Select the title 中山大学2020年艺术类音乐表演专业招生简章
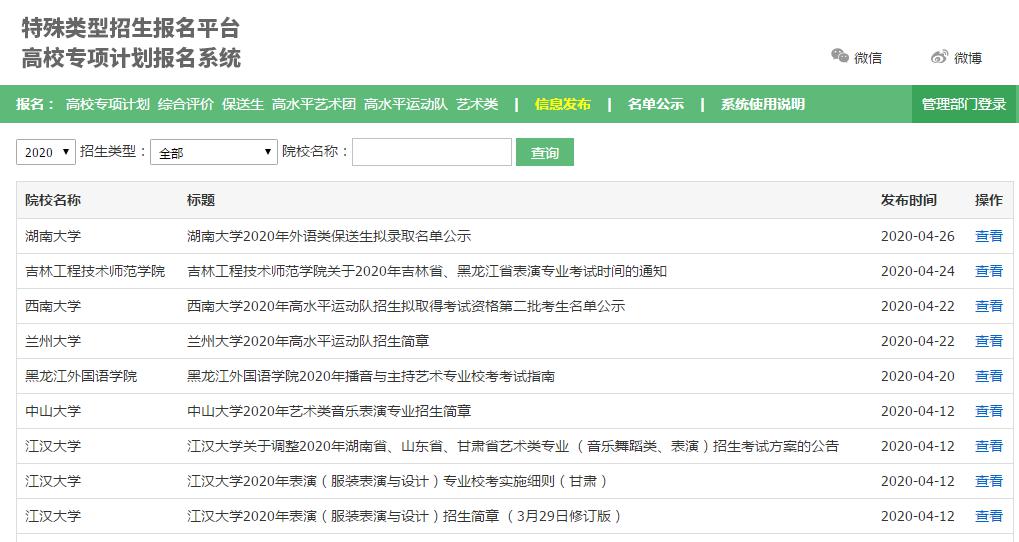 pyautogui.click(x=329, y=411)
